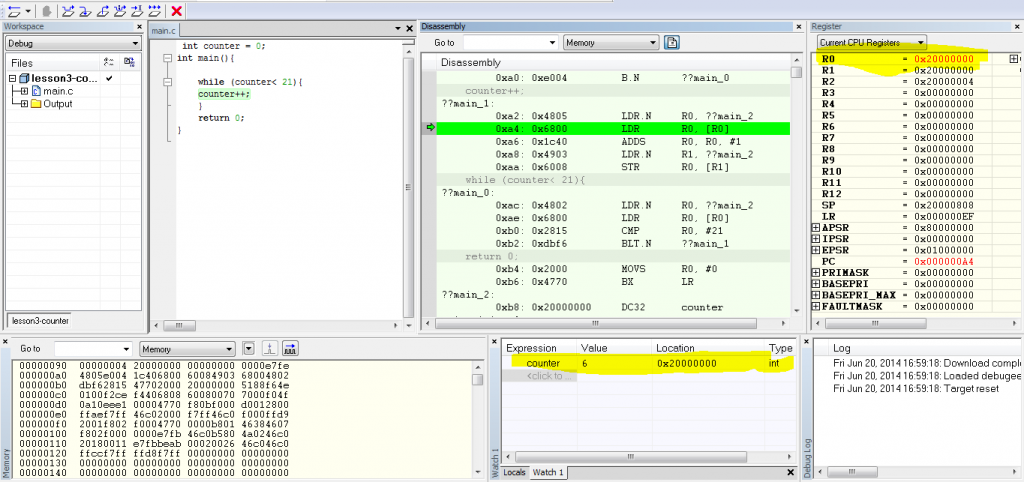
Task: Collapse the lesson3-co... project node
Action: [12, 78]
